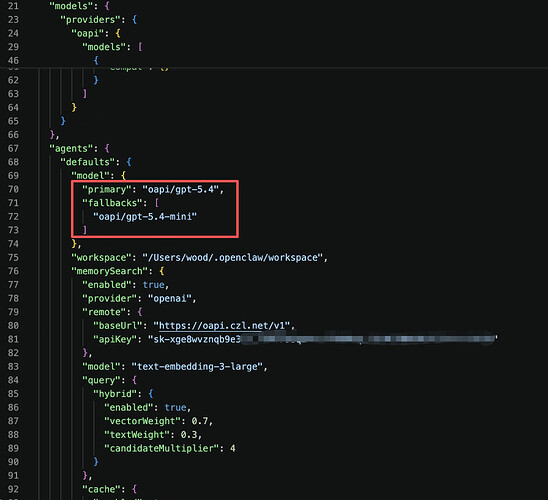Click the candidateMultiplier value 4
The height and width of the screenshot is (500, 548).
233,448
